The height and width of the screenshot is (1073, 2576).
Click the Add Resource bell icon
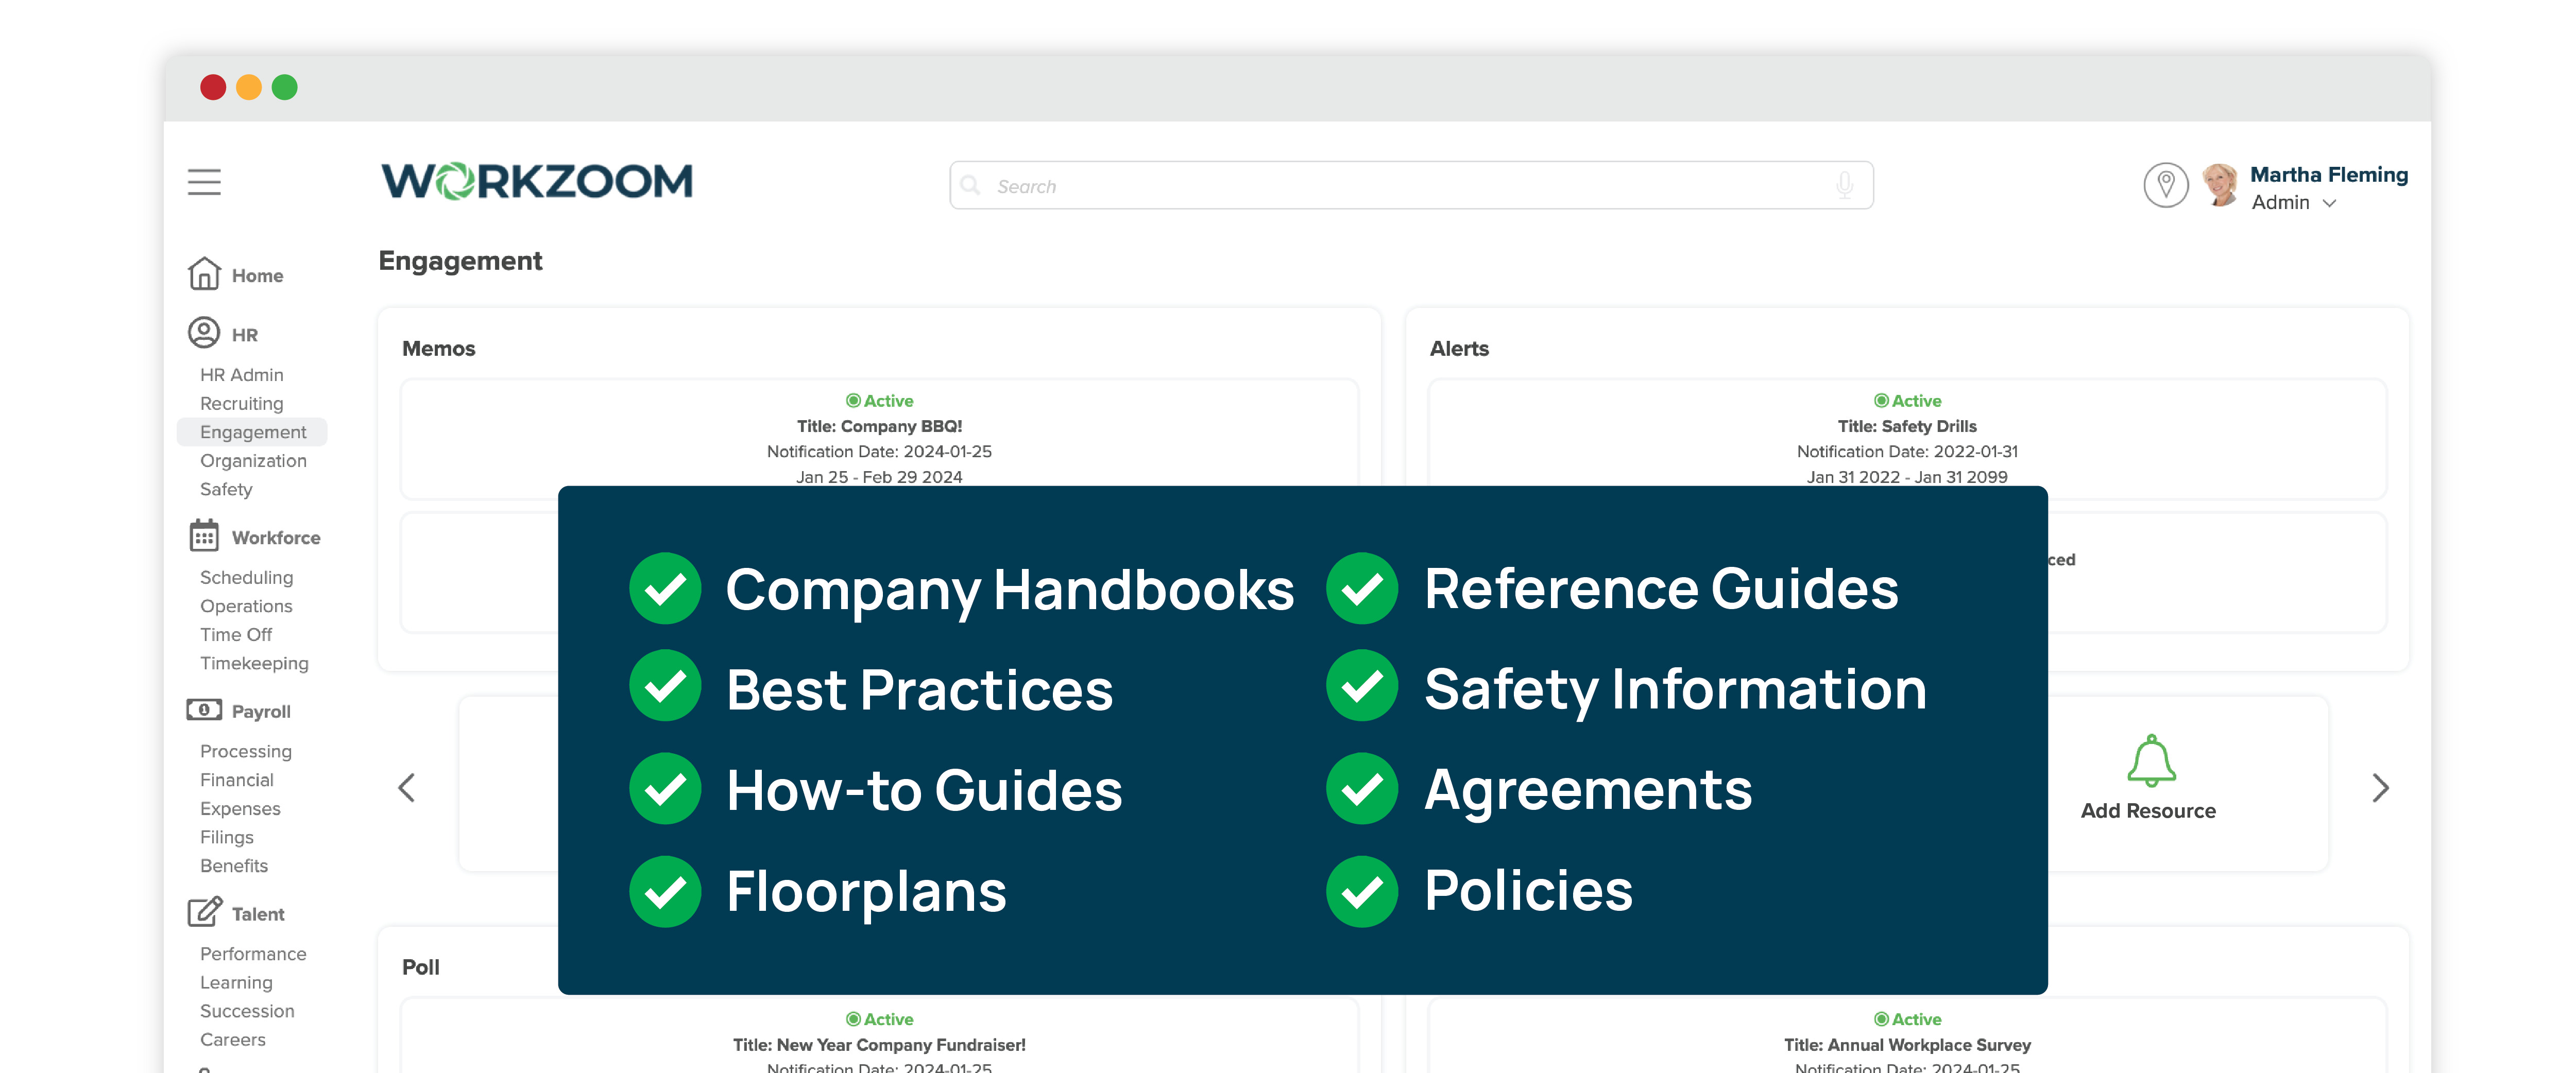point(2151,761)
